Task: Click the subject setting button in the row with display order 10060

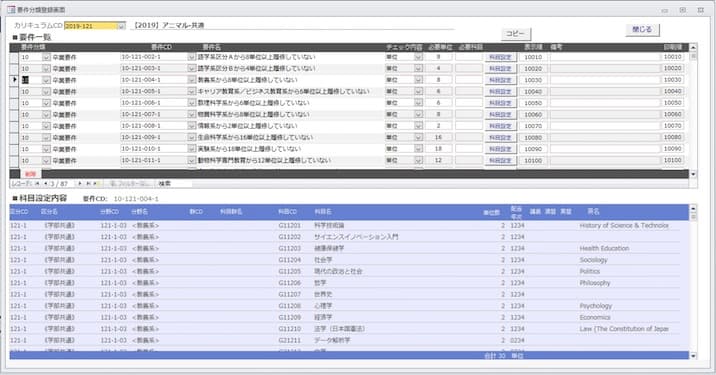Action: point(500,114)
